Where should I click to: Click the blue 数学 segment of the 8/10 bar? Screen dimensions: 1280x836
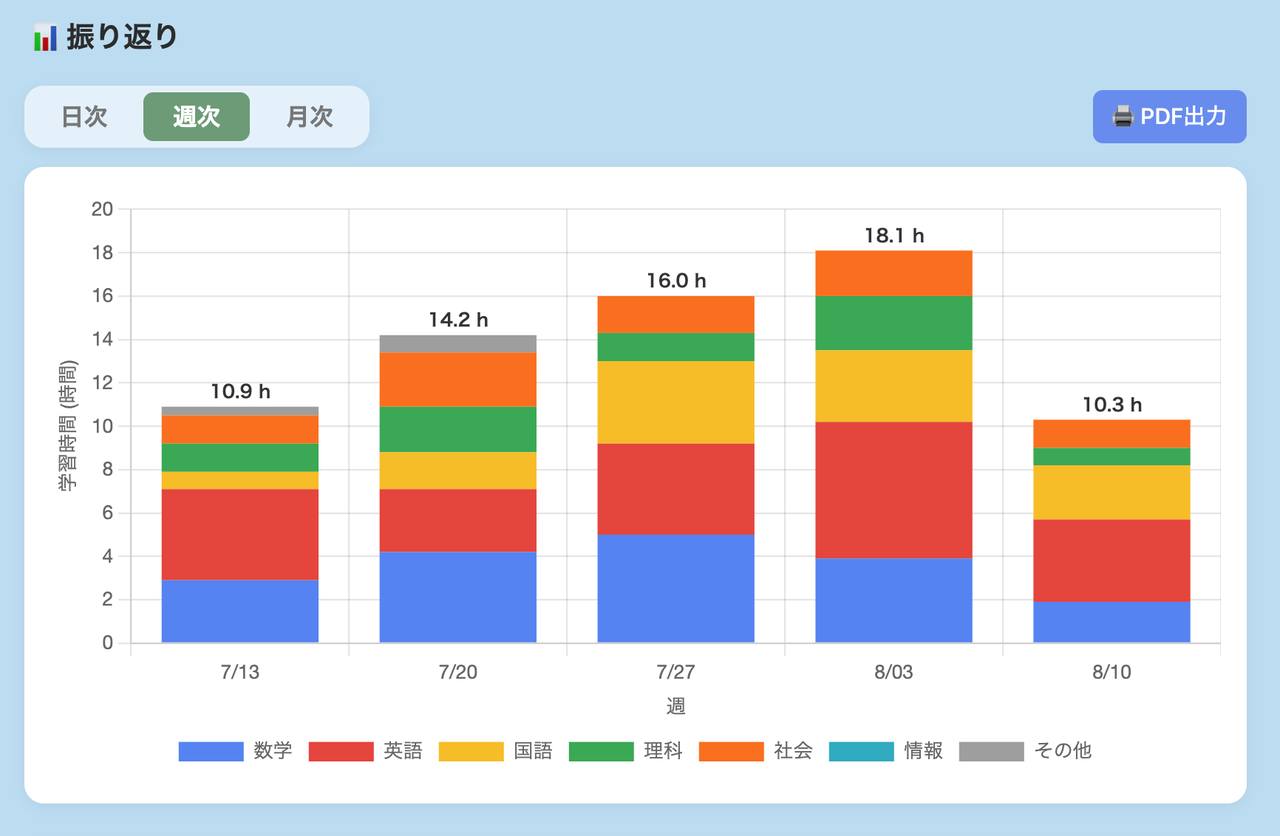1112,622
